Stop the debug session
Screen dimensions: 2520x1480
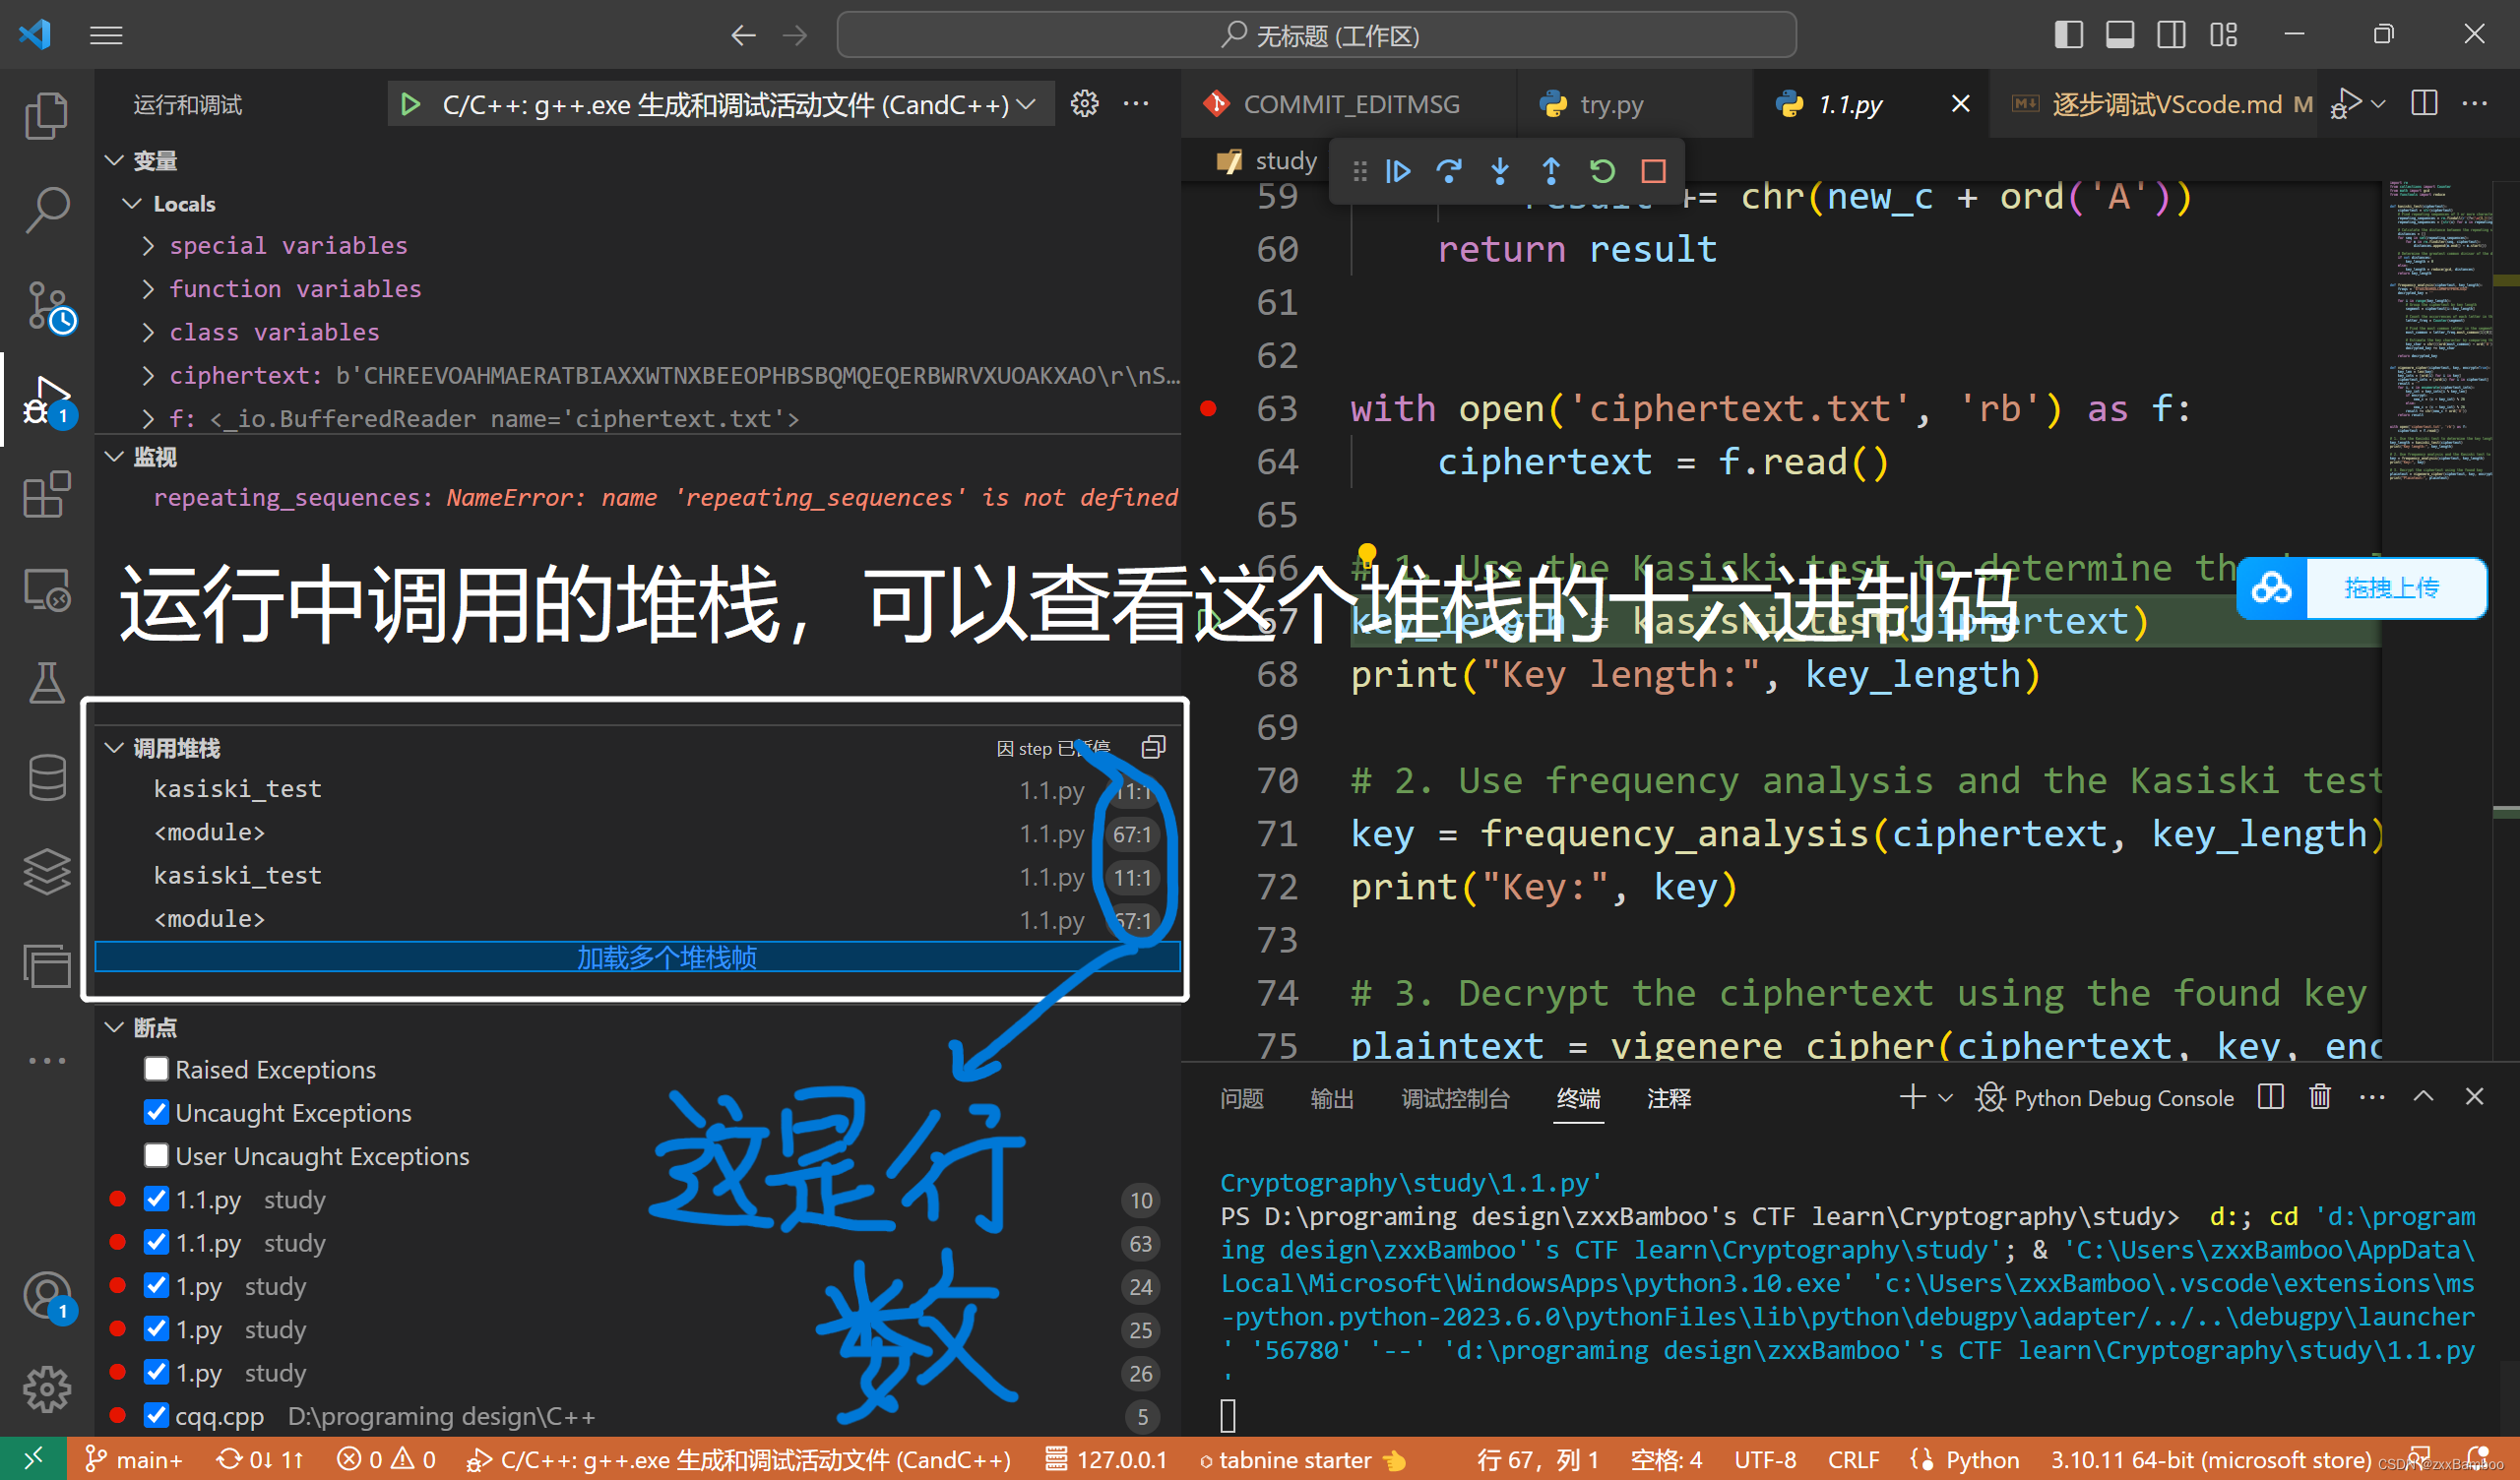pyautogui.click(x=1653, y=171)
